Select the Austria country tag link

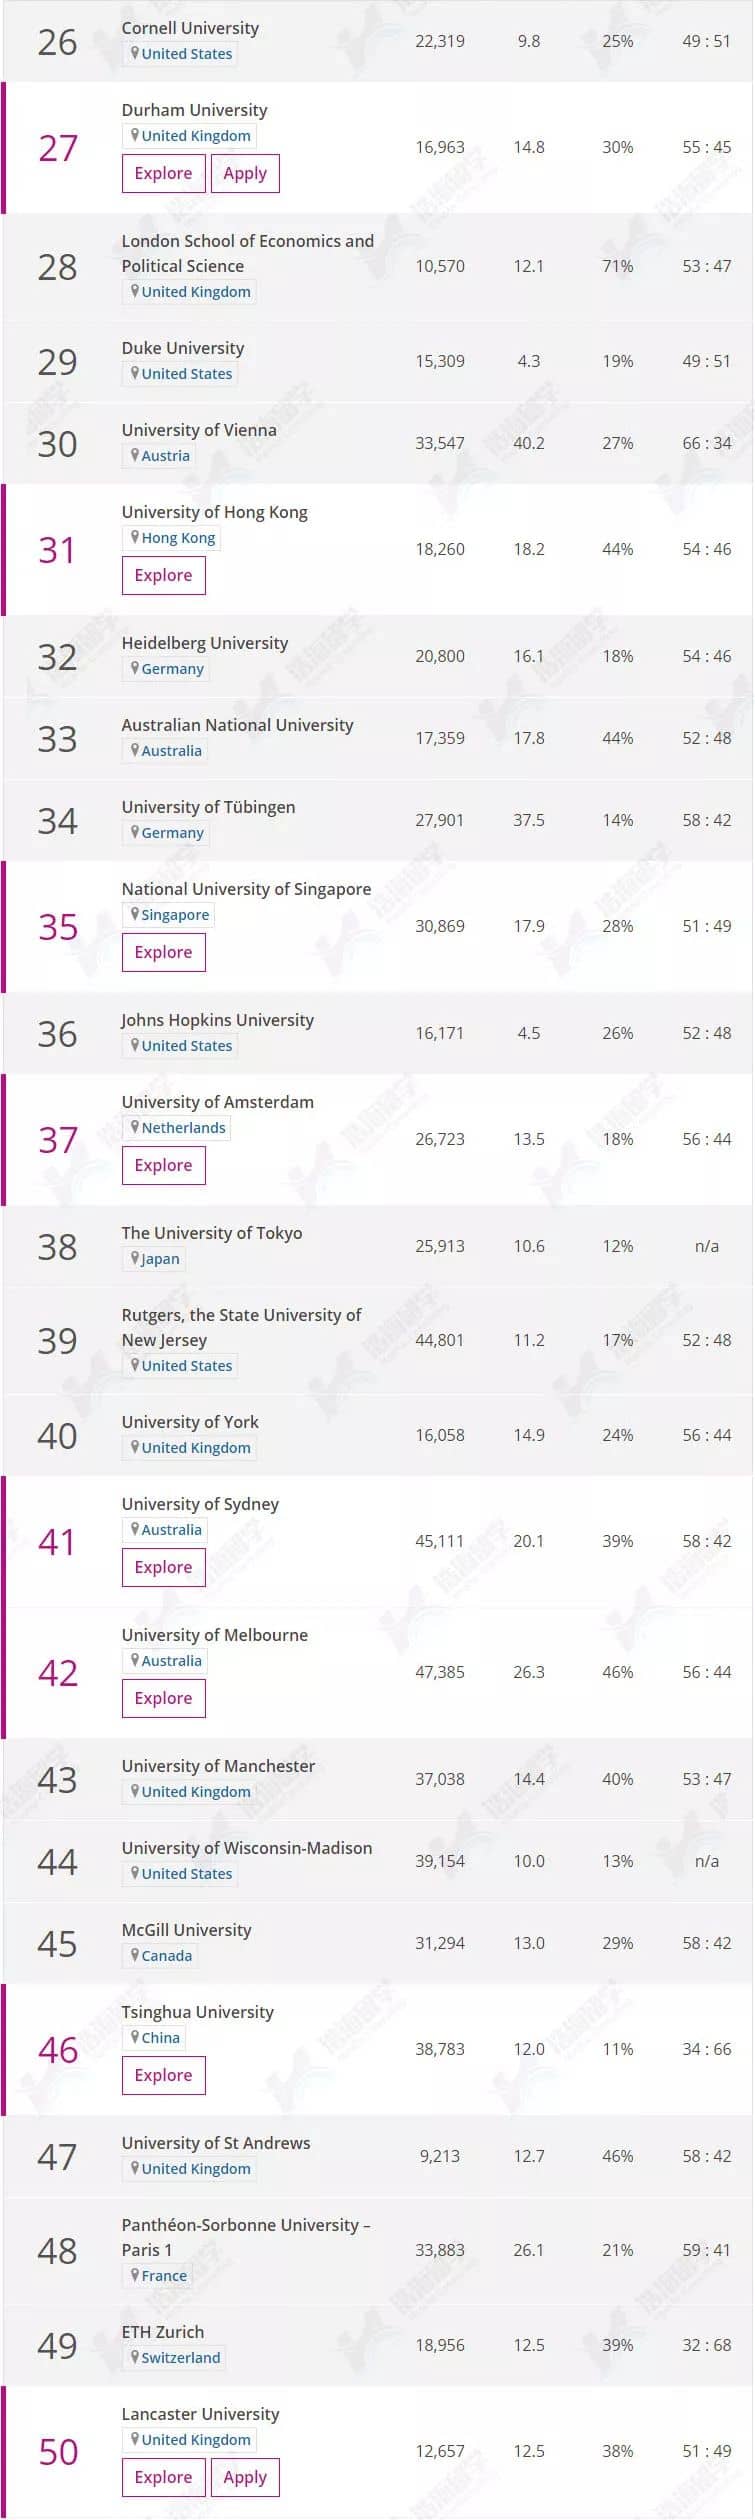165,455
